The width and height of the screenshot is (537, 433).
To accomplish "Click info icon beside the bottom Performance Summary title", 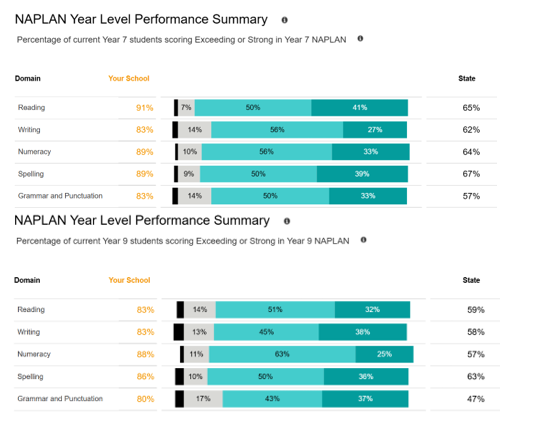I will (x=287, y=221).
